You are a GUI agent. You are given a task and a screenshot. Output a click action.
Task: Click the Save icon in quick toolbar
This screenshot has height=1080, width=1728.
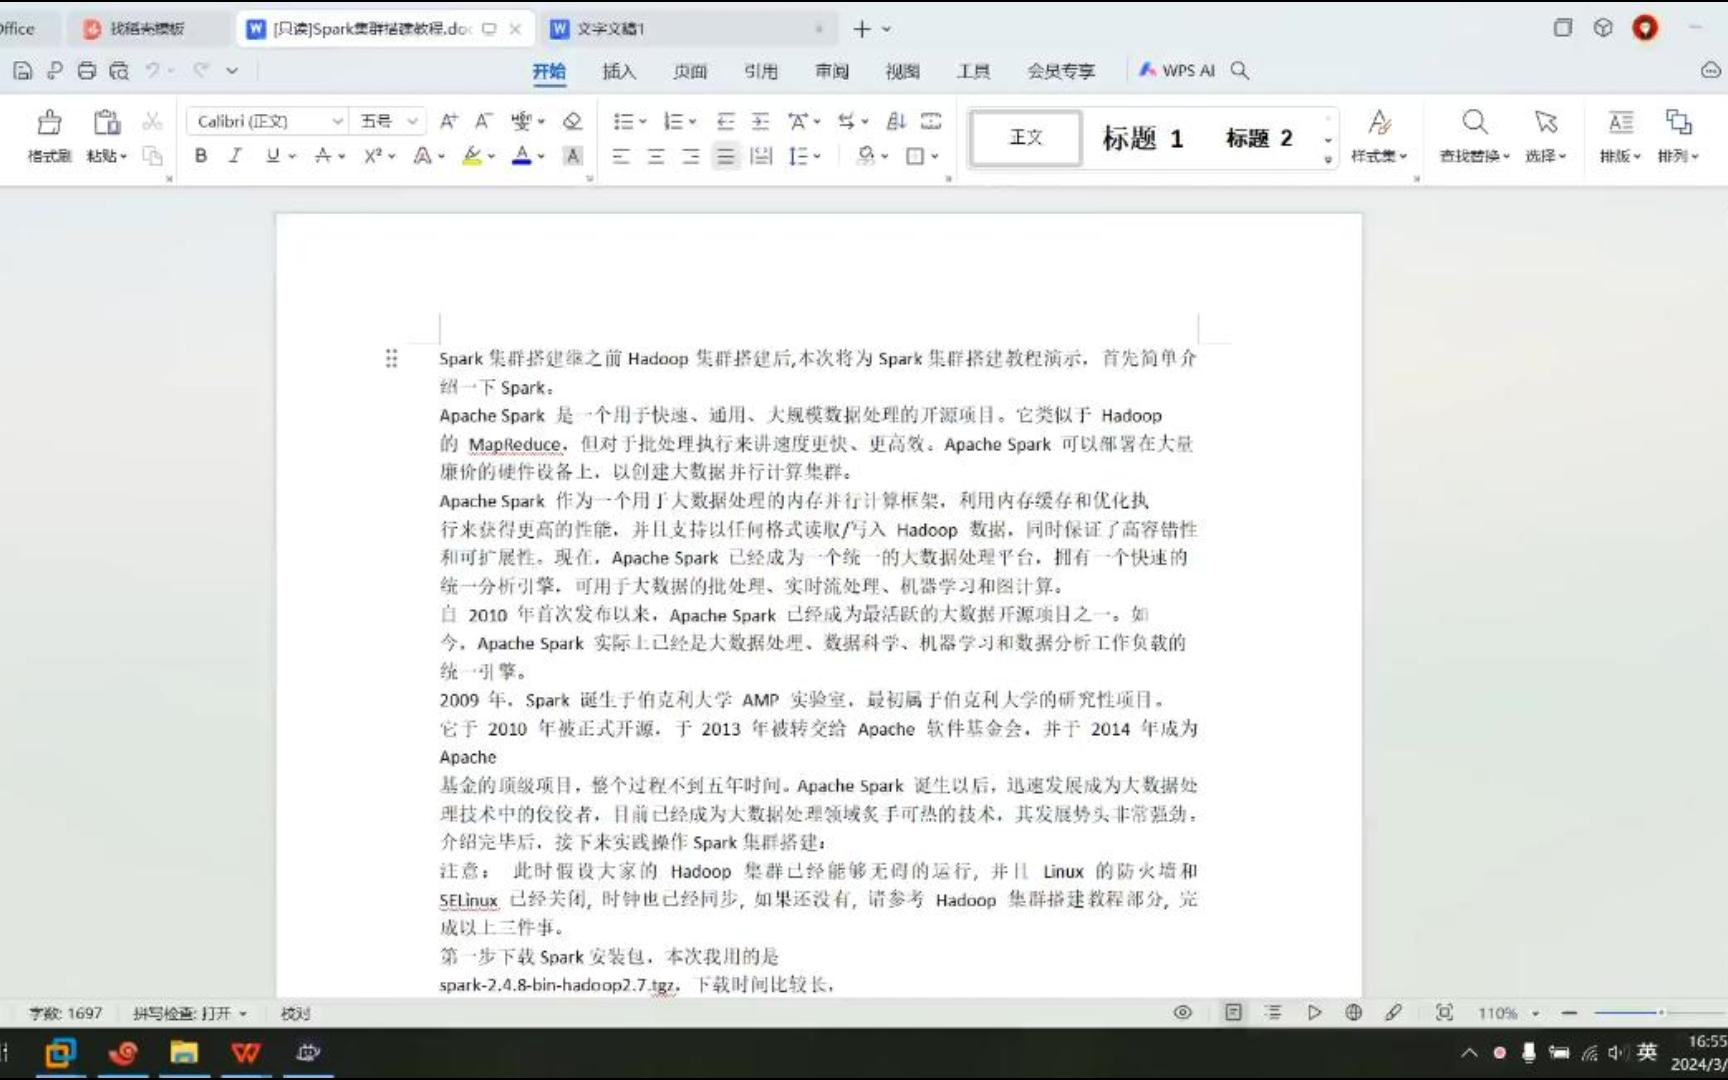click(22, 70)
